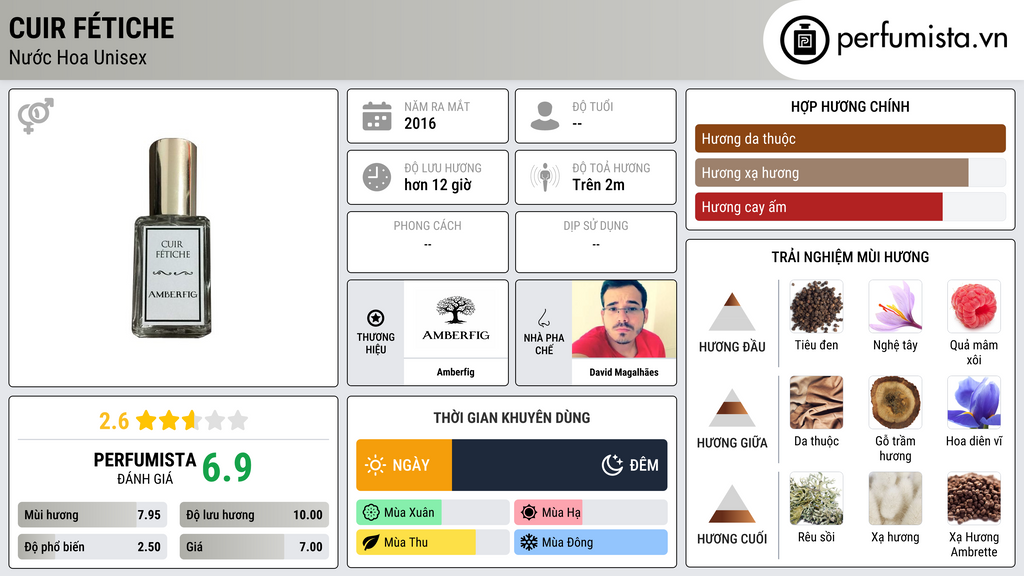
Task: Click the winter snowflake icon
Action: [x=529, y=543]
